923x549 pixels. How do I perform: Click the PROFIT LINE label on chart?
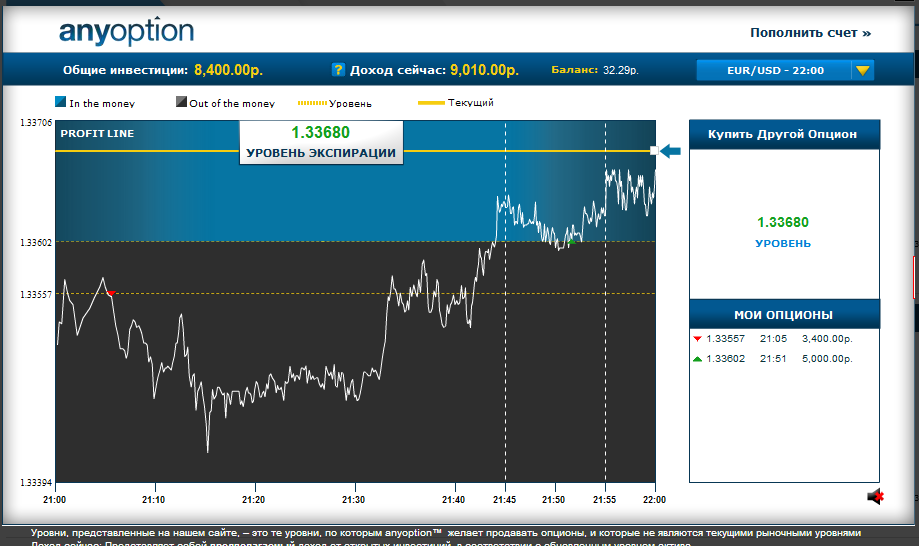coord(97,134)
